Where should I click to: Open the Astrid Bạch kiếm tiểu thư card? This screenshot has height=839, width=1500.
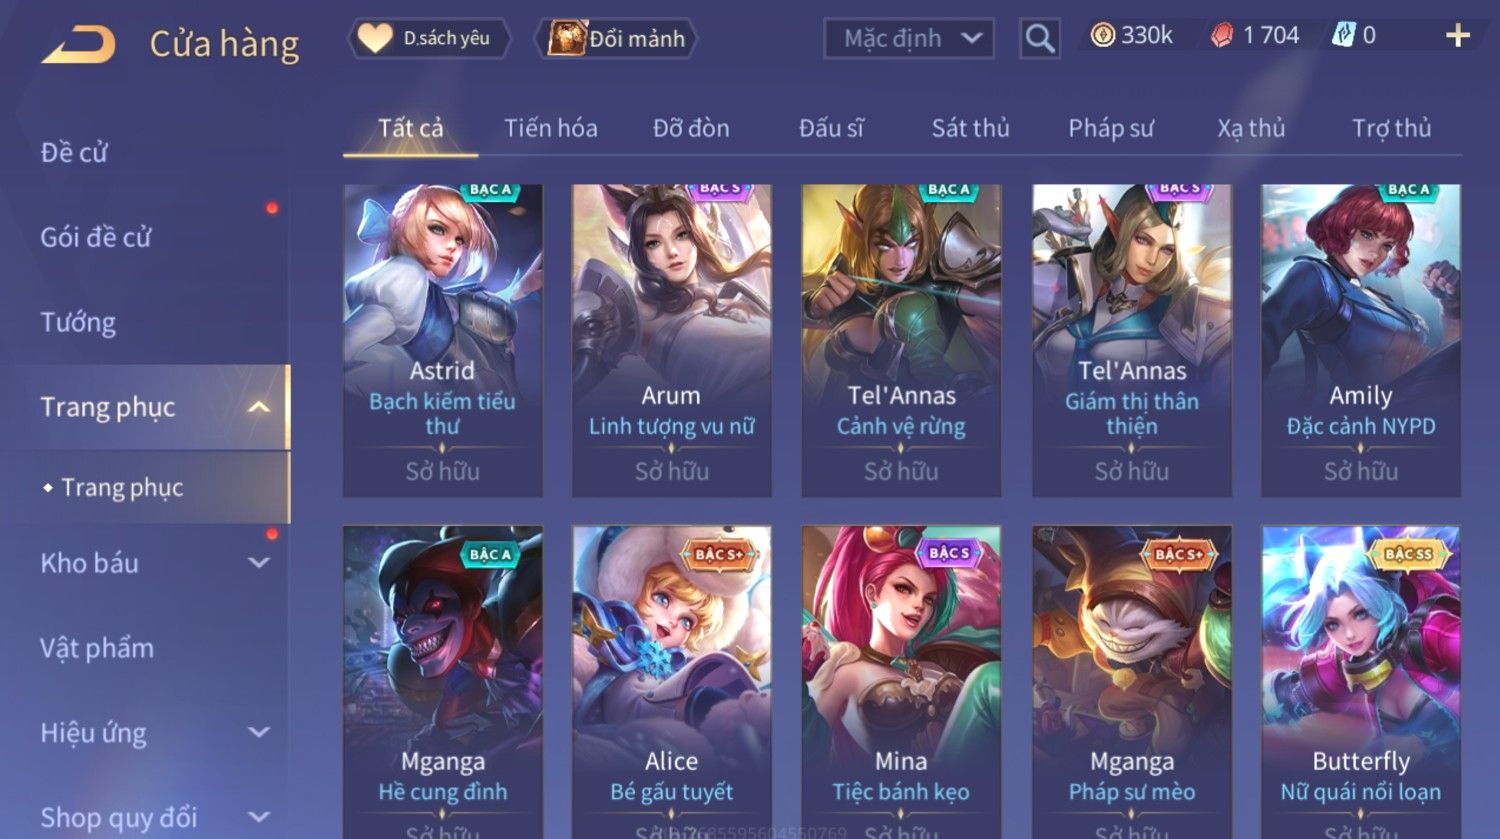[443, 340]
